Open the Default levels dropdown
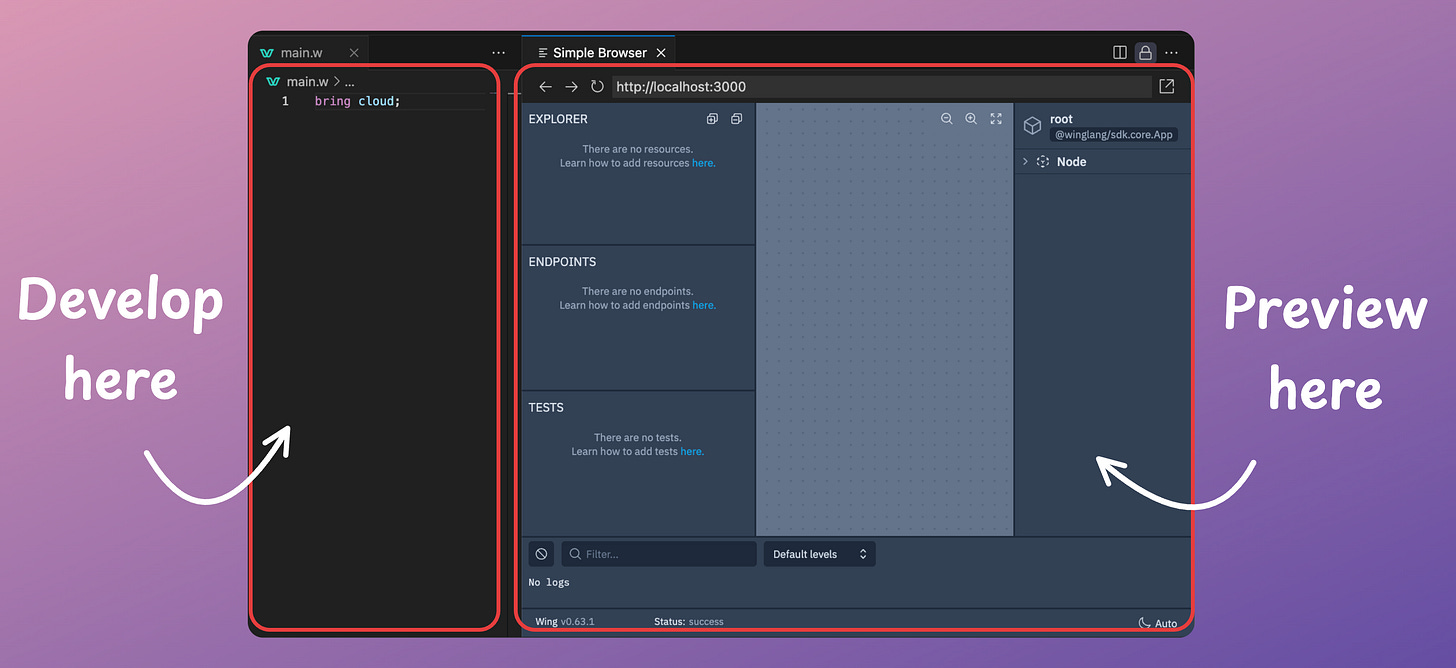 819,553
